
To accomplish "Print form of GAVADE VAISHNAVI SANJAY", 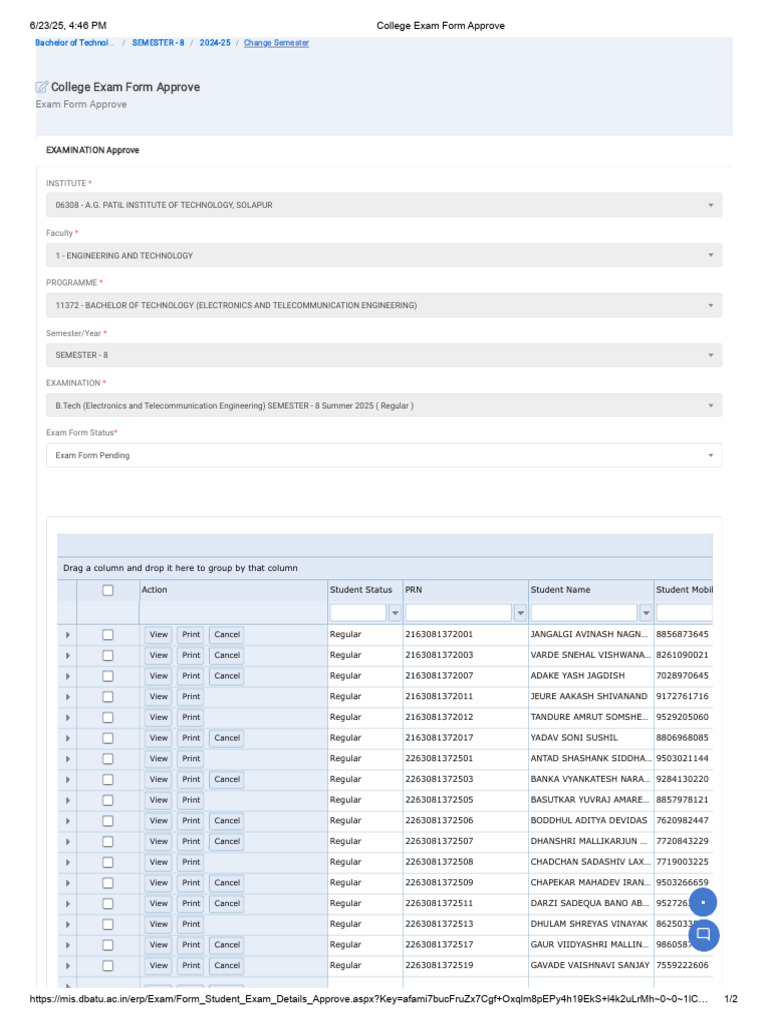I will [191, 965].
